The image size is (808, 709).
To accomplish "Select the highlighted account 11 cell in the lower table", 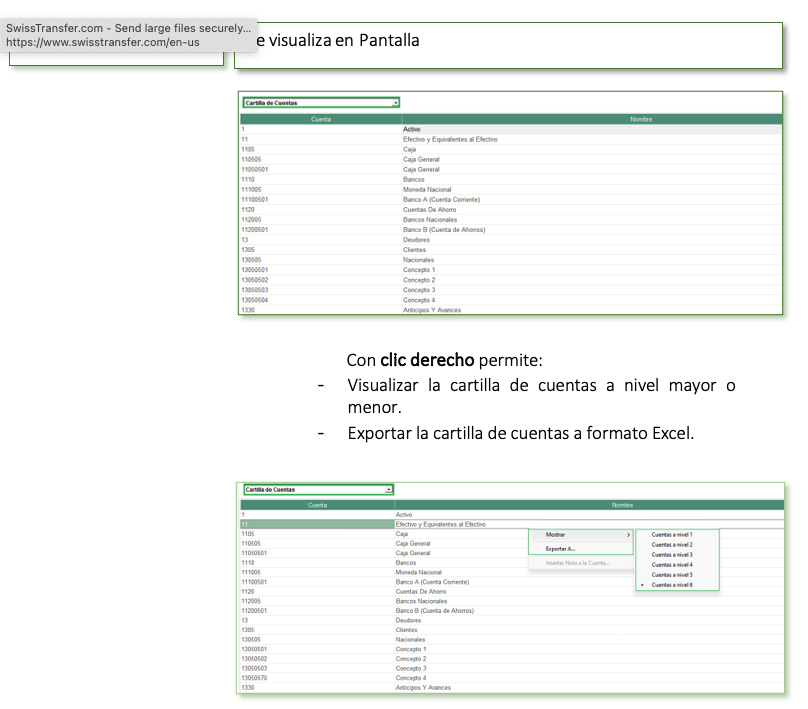I will (x=317, y=524).
